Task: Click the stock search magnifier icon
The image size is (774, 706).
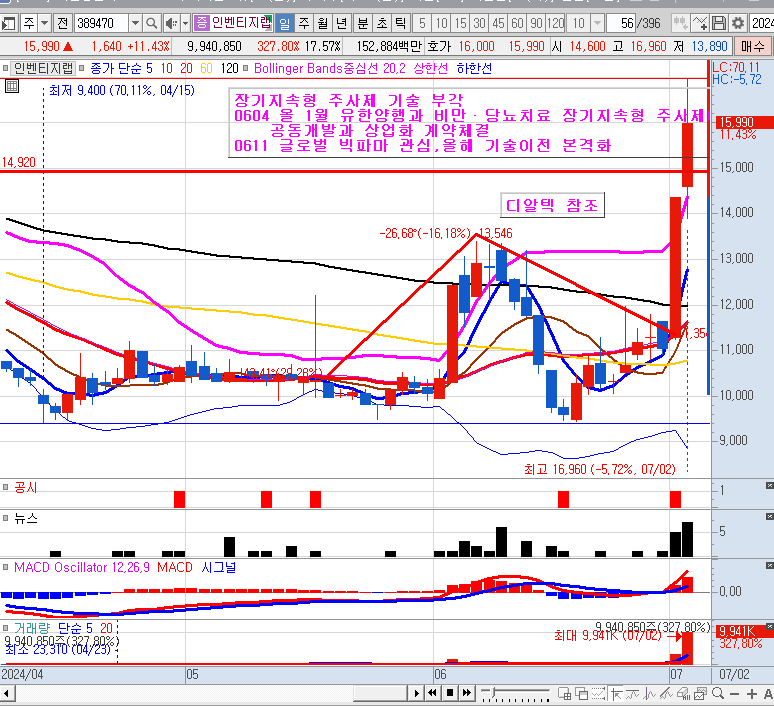Action: point(152,22)
